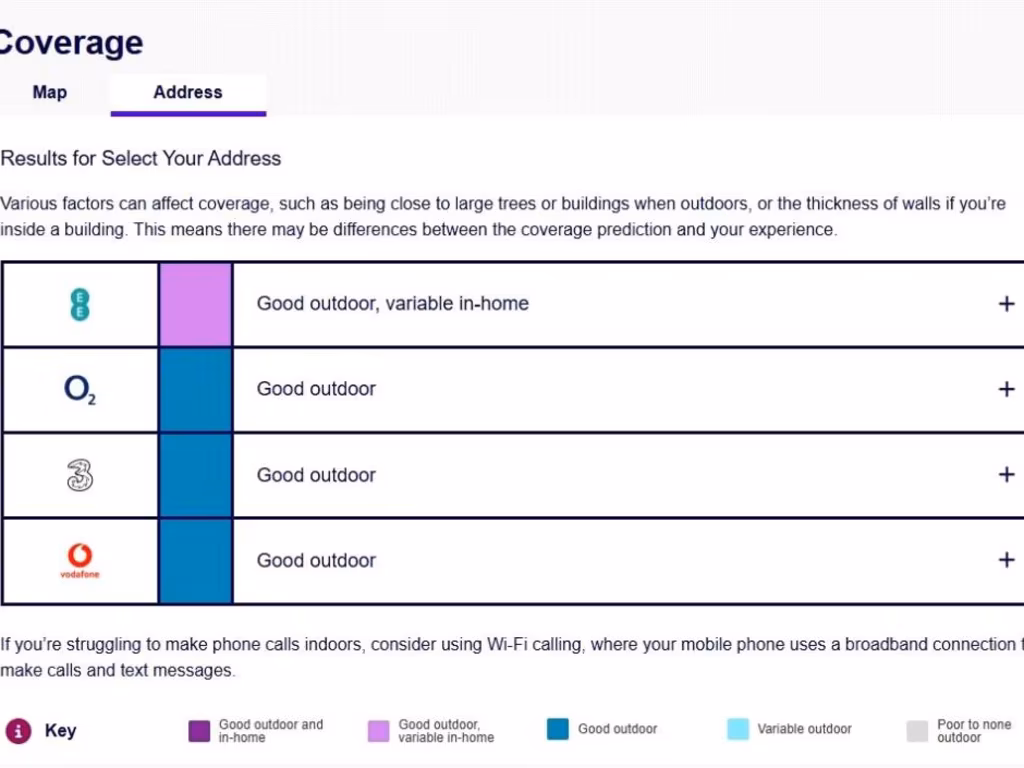Click the grey Poor to none swatch
The height and width of the screenshot is (768, 1024).
coord(917,731)
